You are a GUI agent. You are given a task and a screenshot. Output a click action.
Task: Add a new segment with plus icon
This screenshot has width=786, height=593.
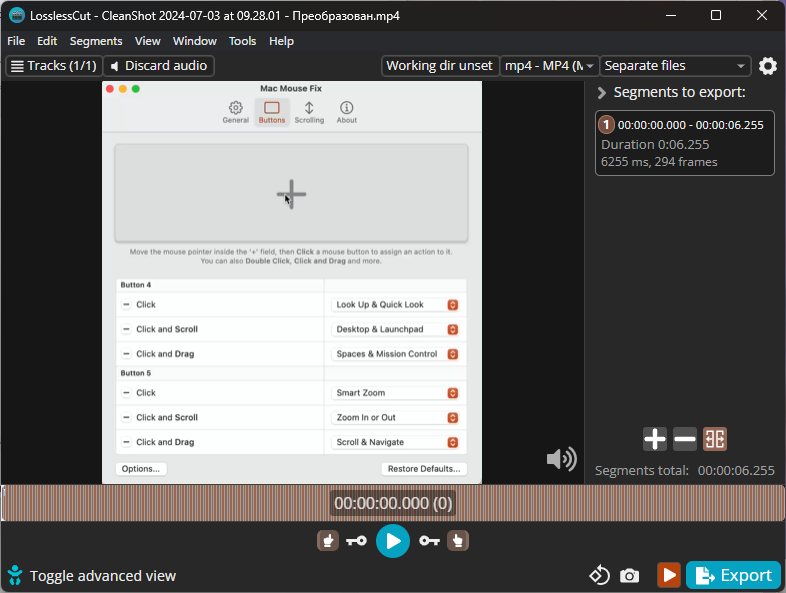(655, 439)
